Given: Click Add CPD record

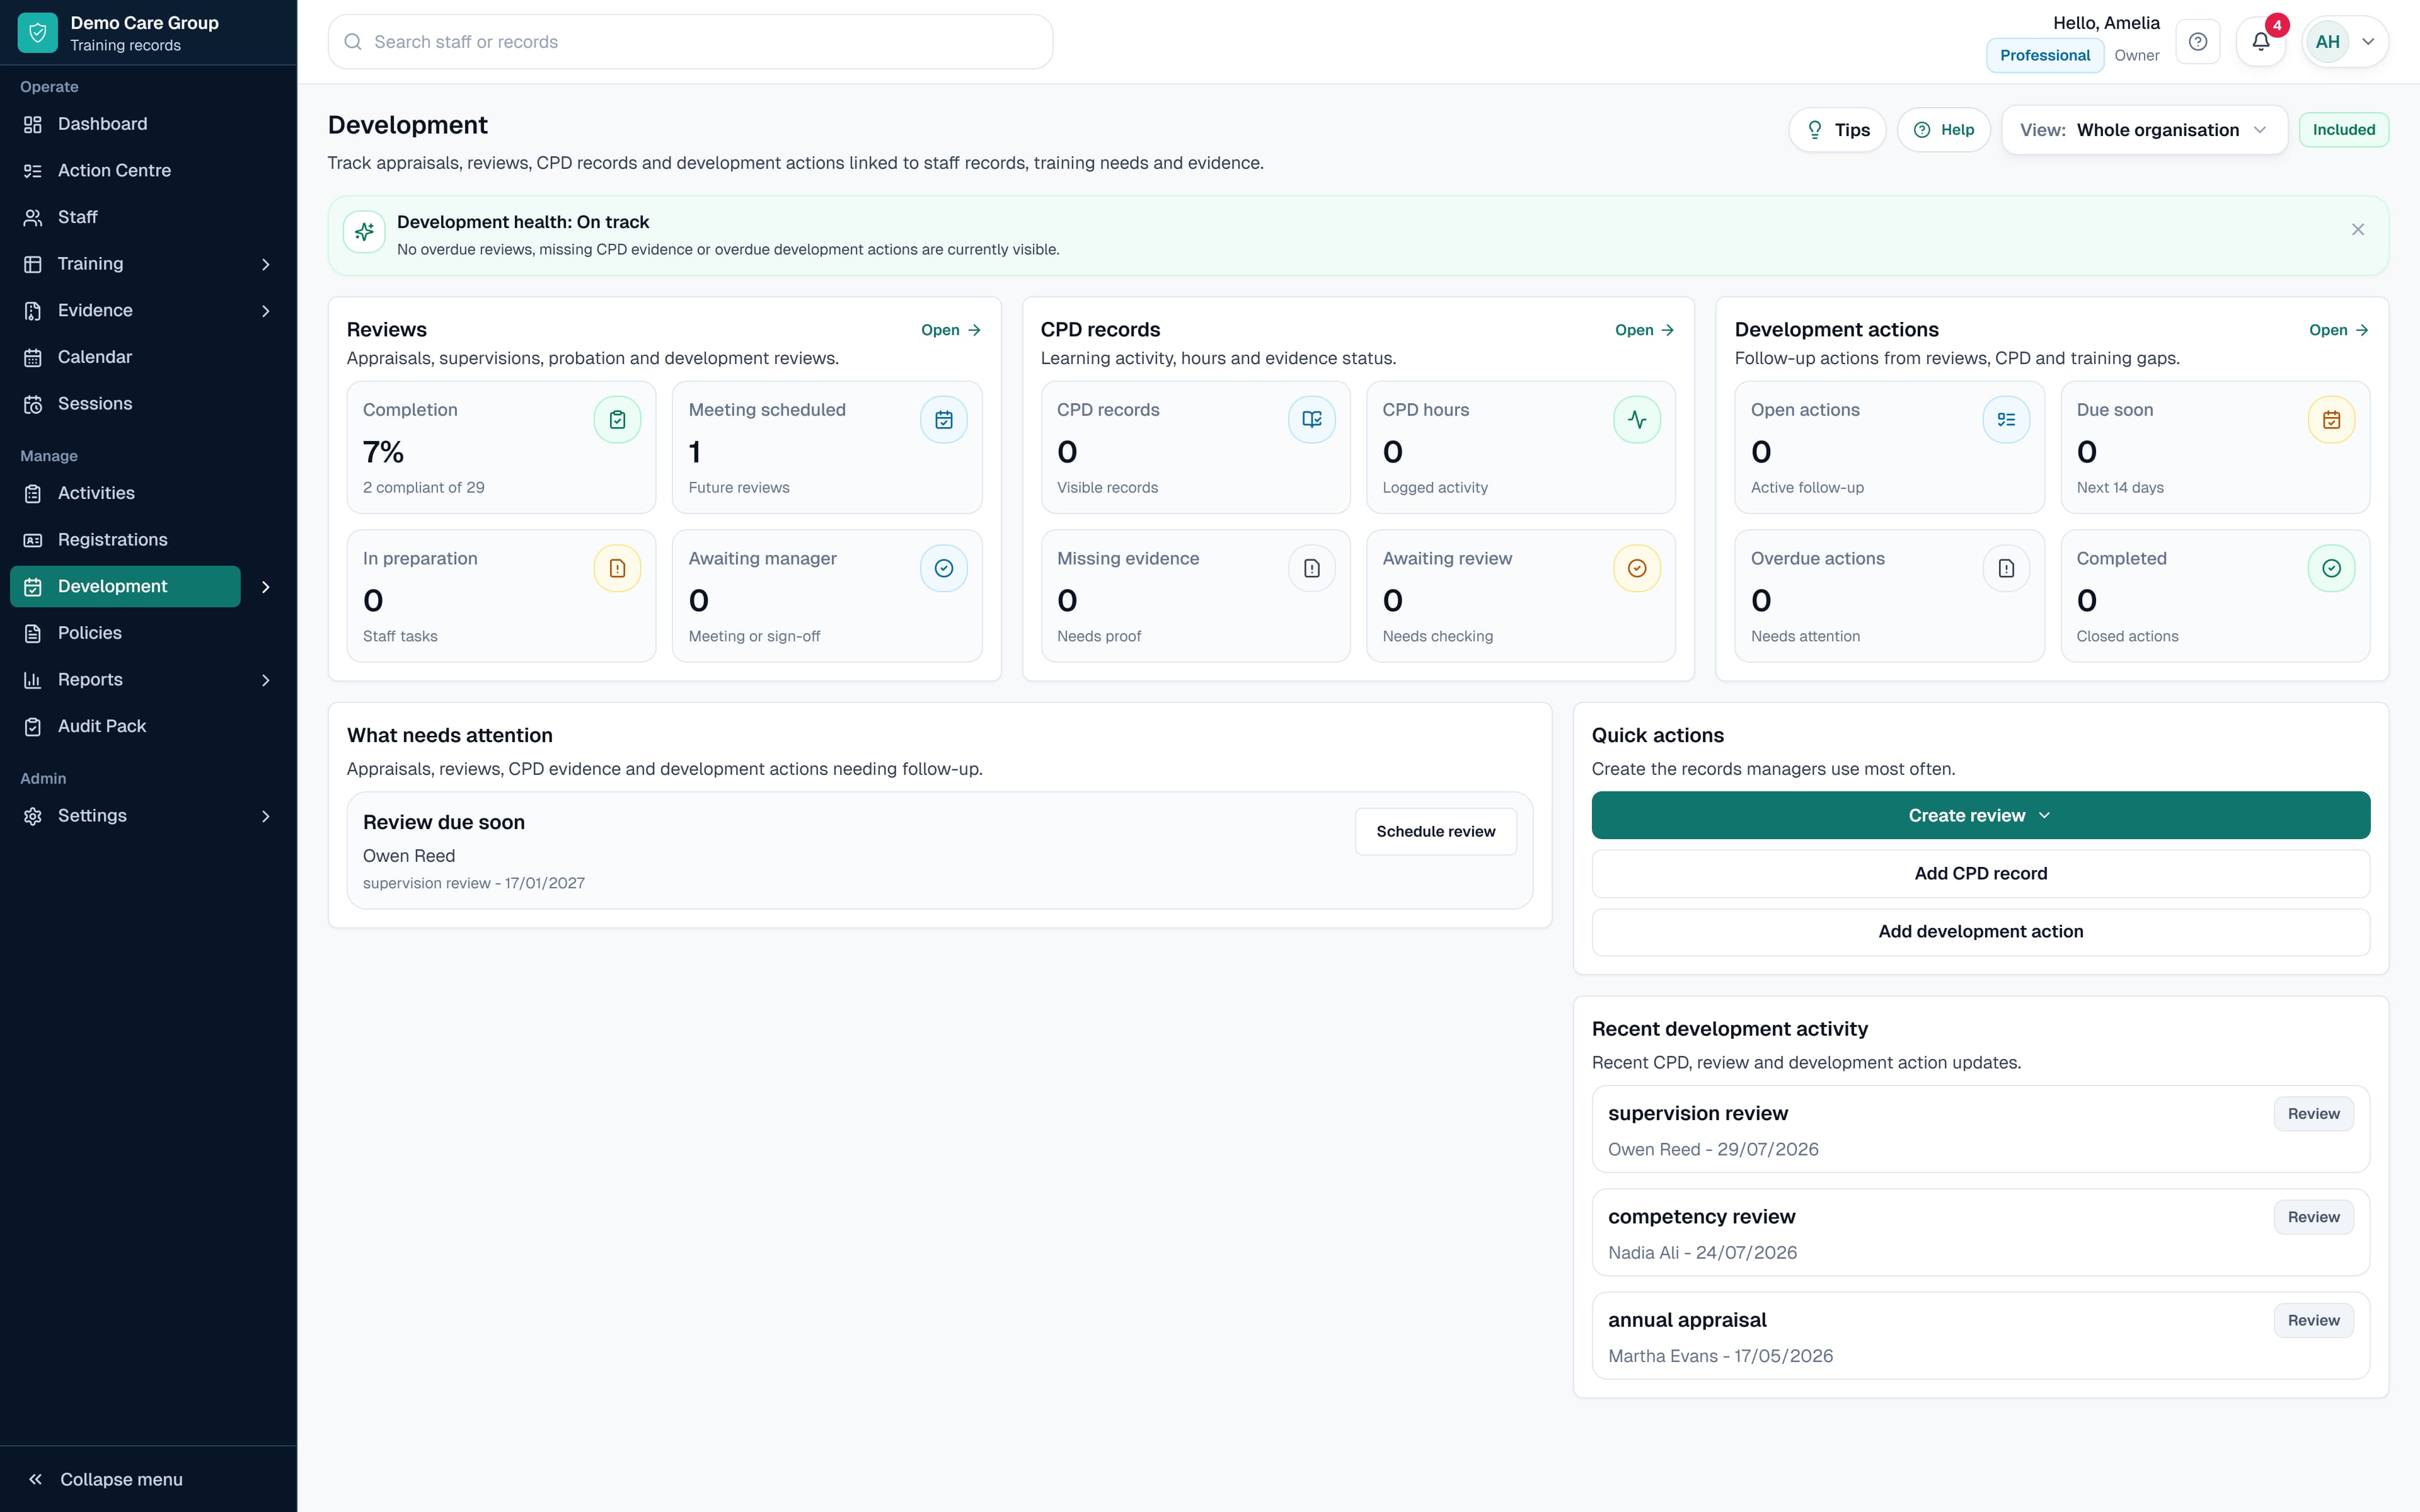Looking at the screenshot, I should click(x=1980, y=873).
